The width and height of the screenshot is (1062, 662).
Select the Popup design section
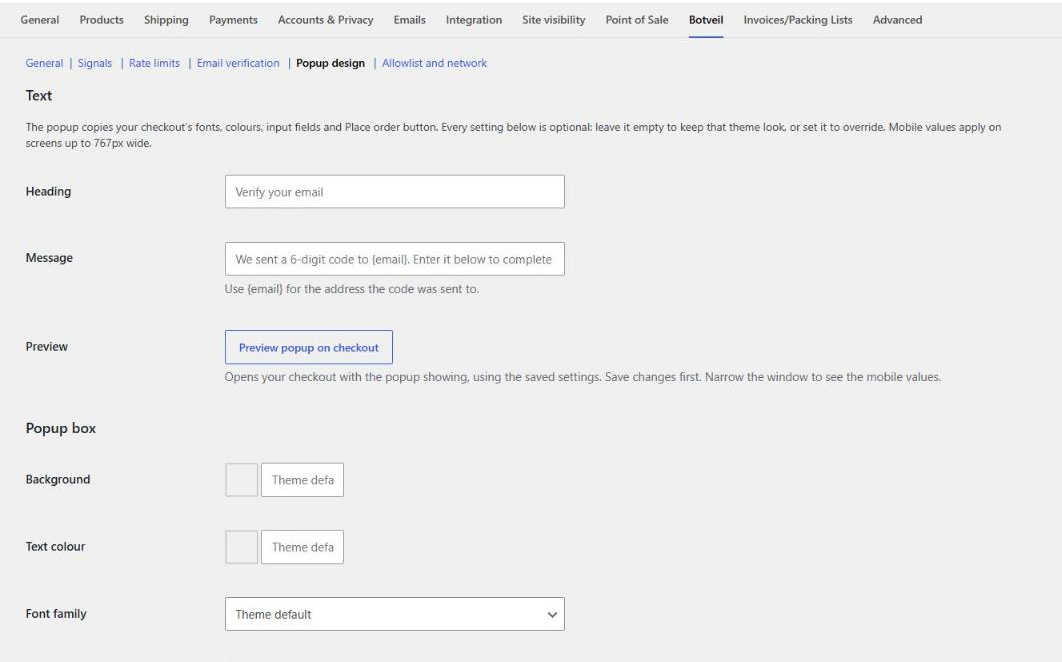click(x=331, y=63)
